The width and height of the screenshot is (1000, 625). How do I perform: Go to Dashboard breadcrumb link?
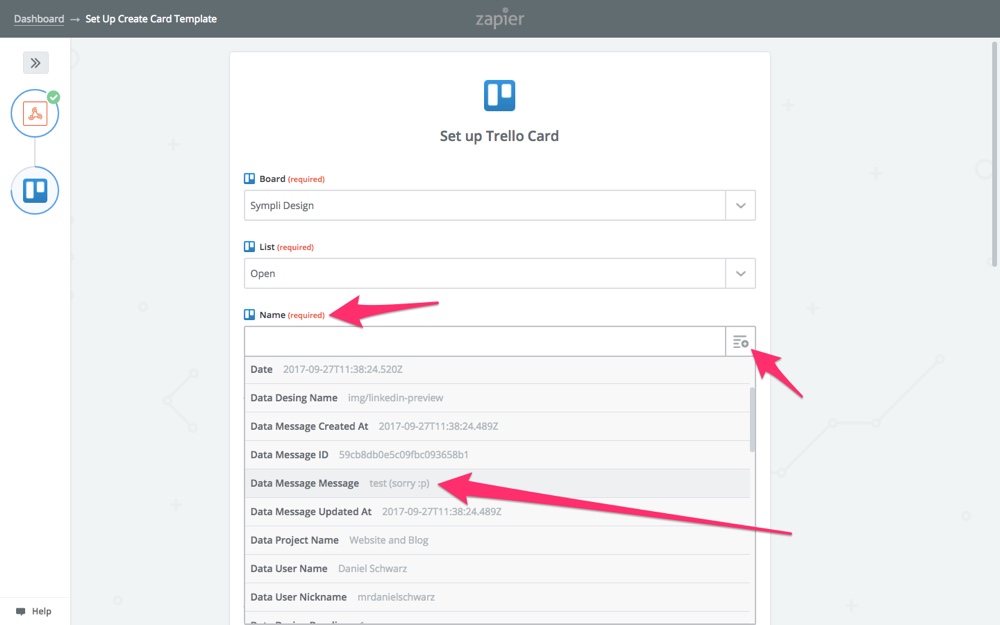point(39,18)
